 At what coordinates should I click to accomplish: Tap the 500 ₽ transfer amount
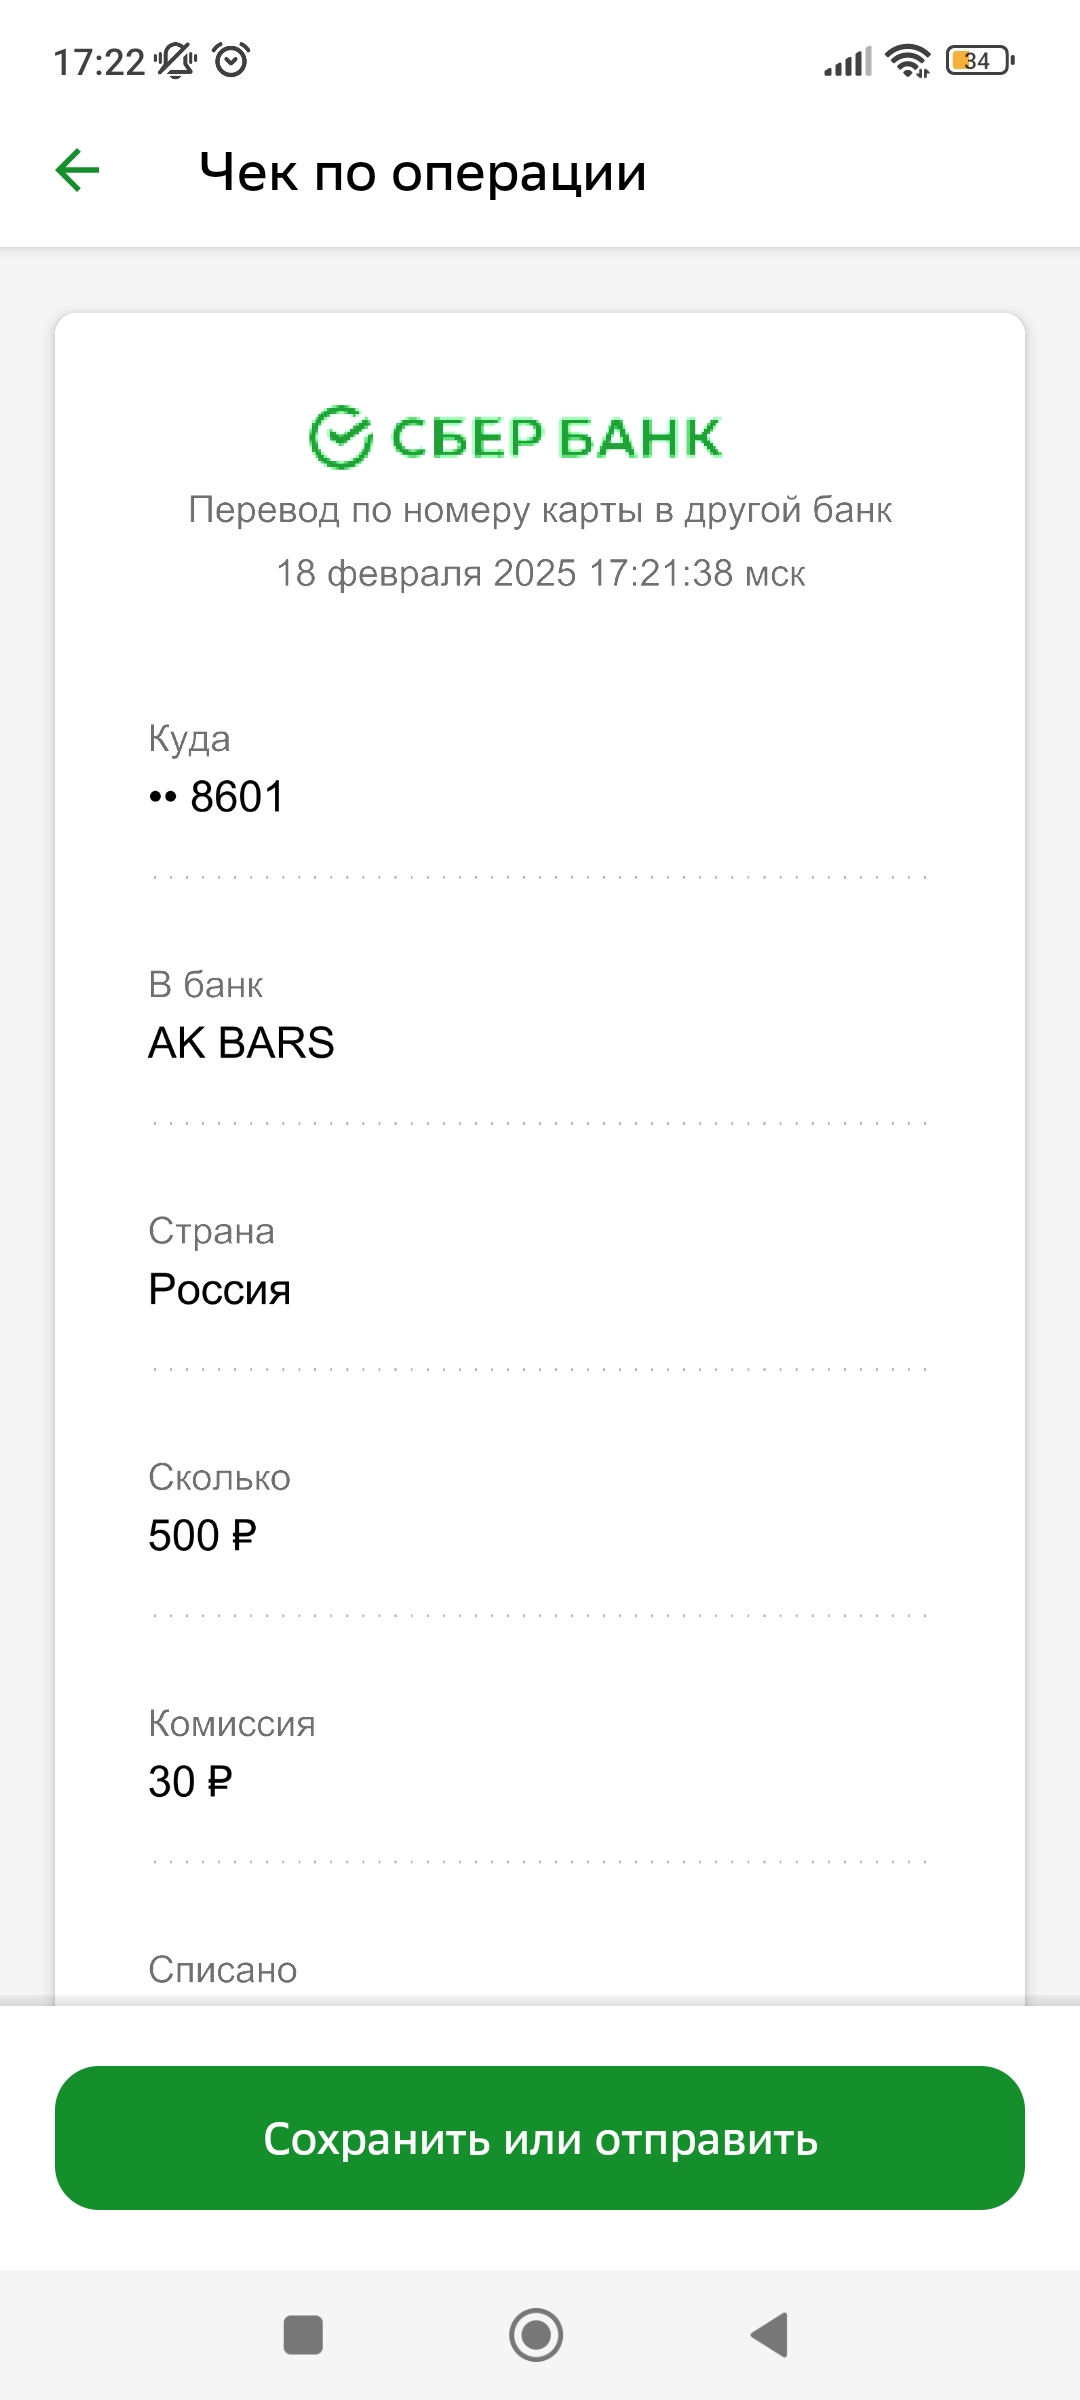tap(202, 1535)
